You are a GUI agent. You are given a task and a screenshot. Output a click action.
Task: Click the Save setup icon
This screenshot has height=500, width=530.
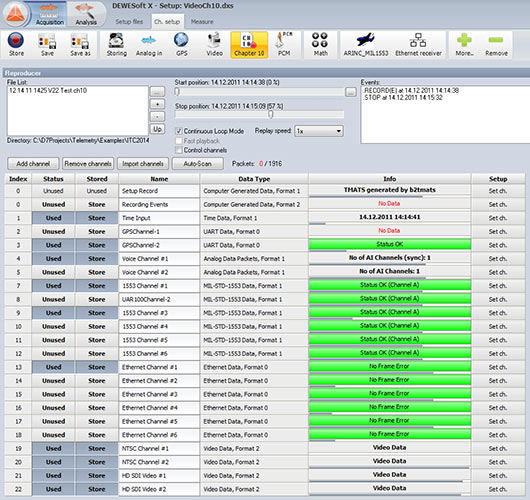[x=47, y=44]
